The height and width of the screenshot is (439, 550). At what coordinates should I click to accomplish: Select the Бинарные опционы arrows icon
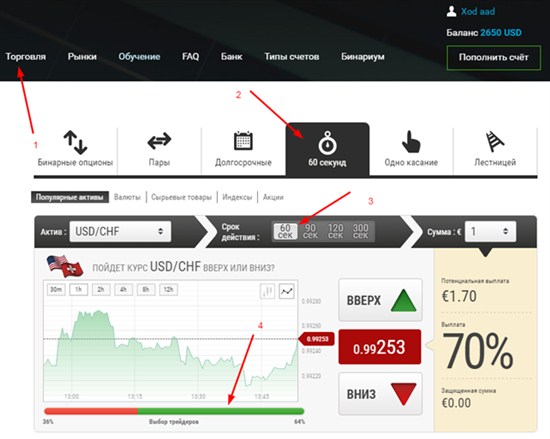click(x=75, y=142)
